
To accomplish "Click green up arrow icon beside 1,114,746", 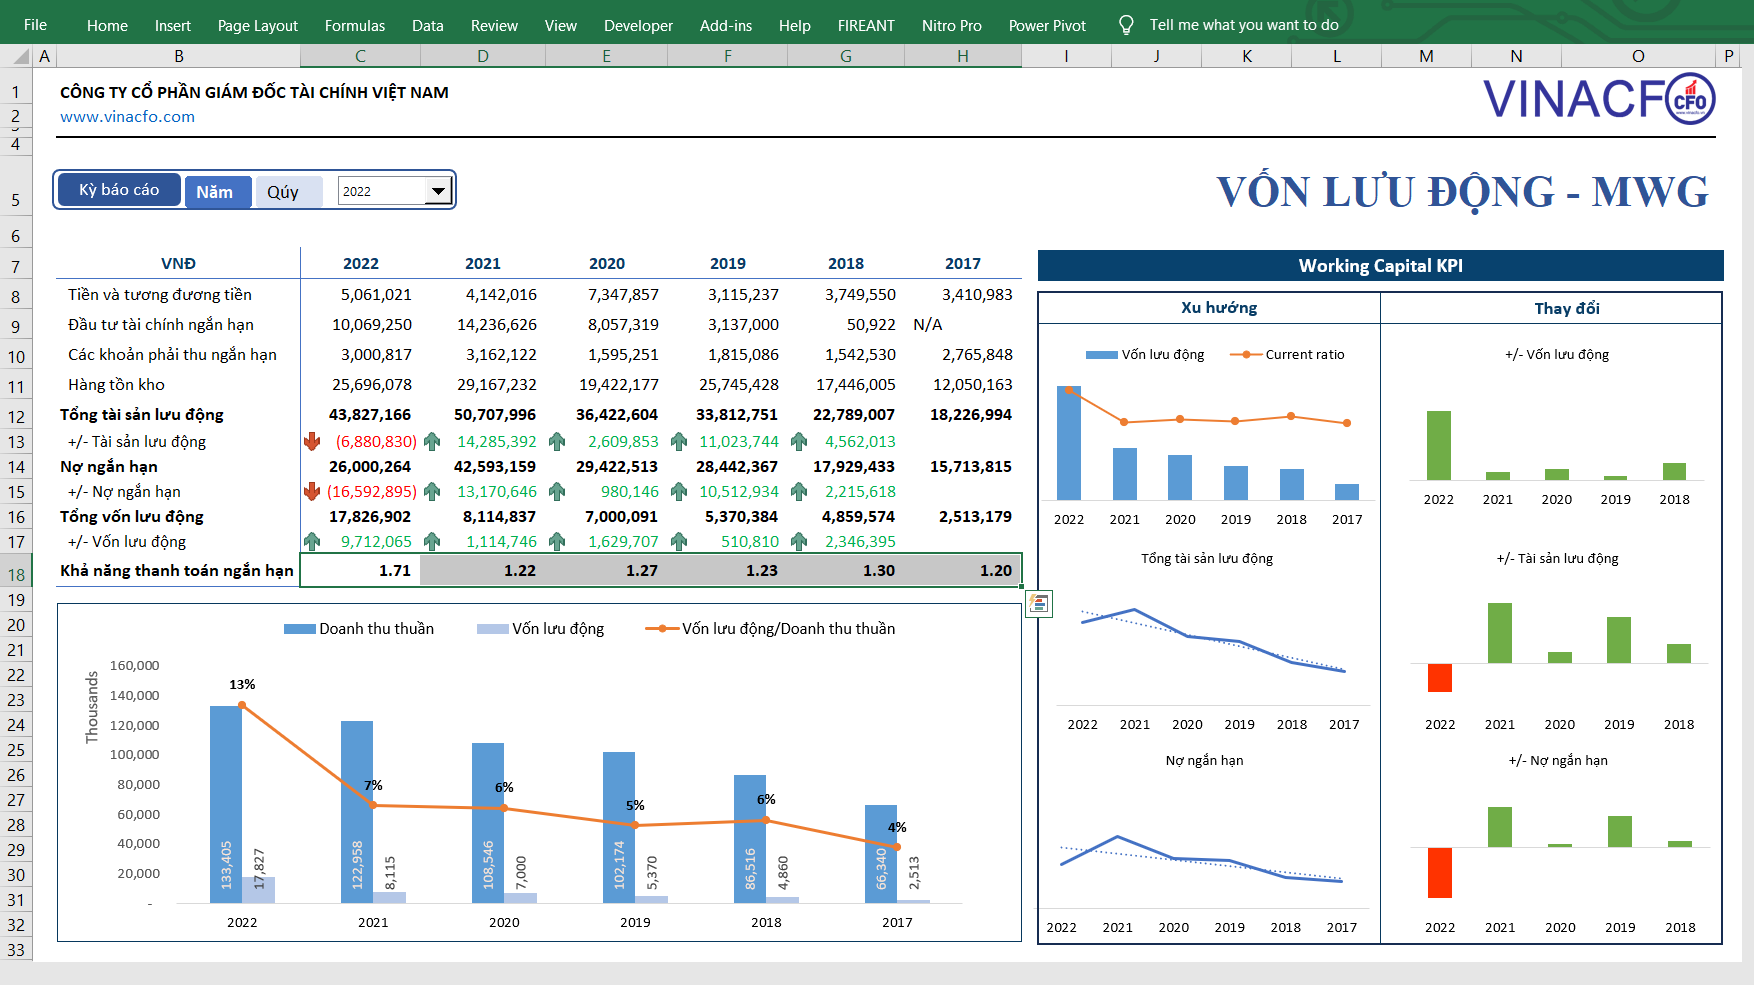I will 432,541.
